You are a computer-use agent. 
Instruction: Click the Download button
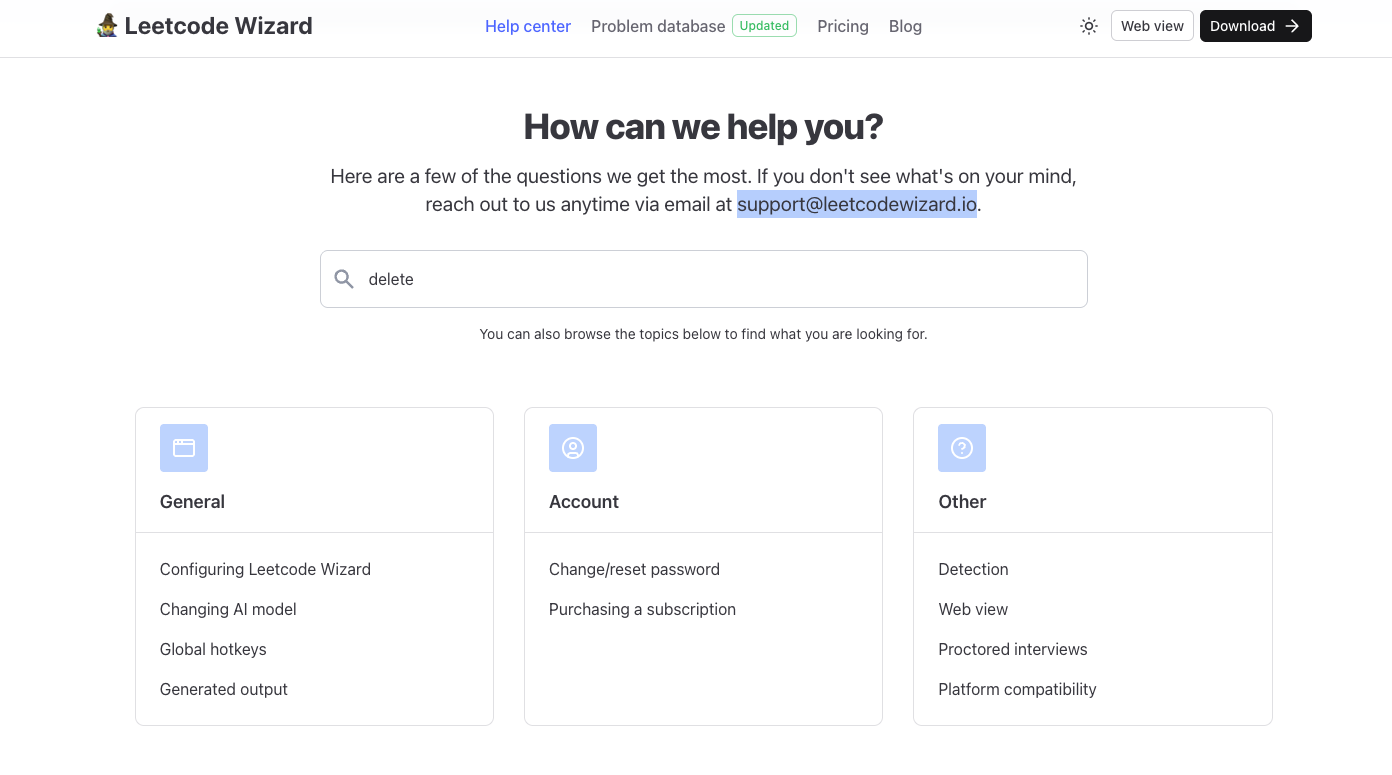(x=1255, y=26)
